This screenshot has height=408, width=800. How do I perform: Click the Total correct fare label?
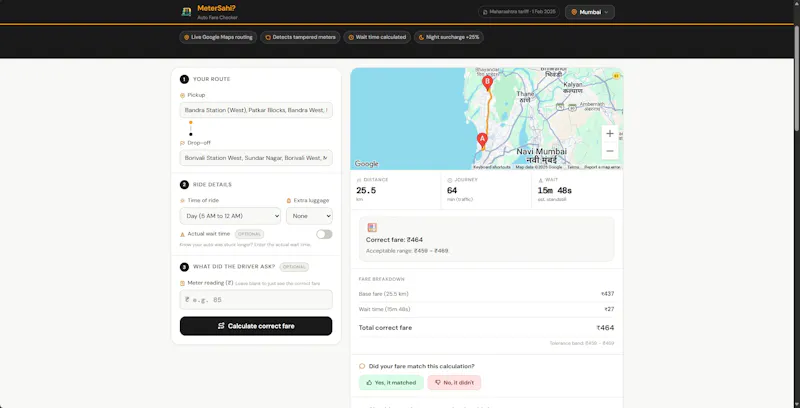pos(385,328)
